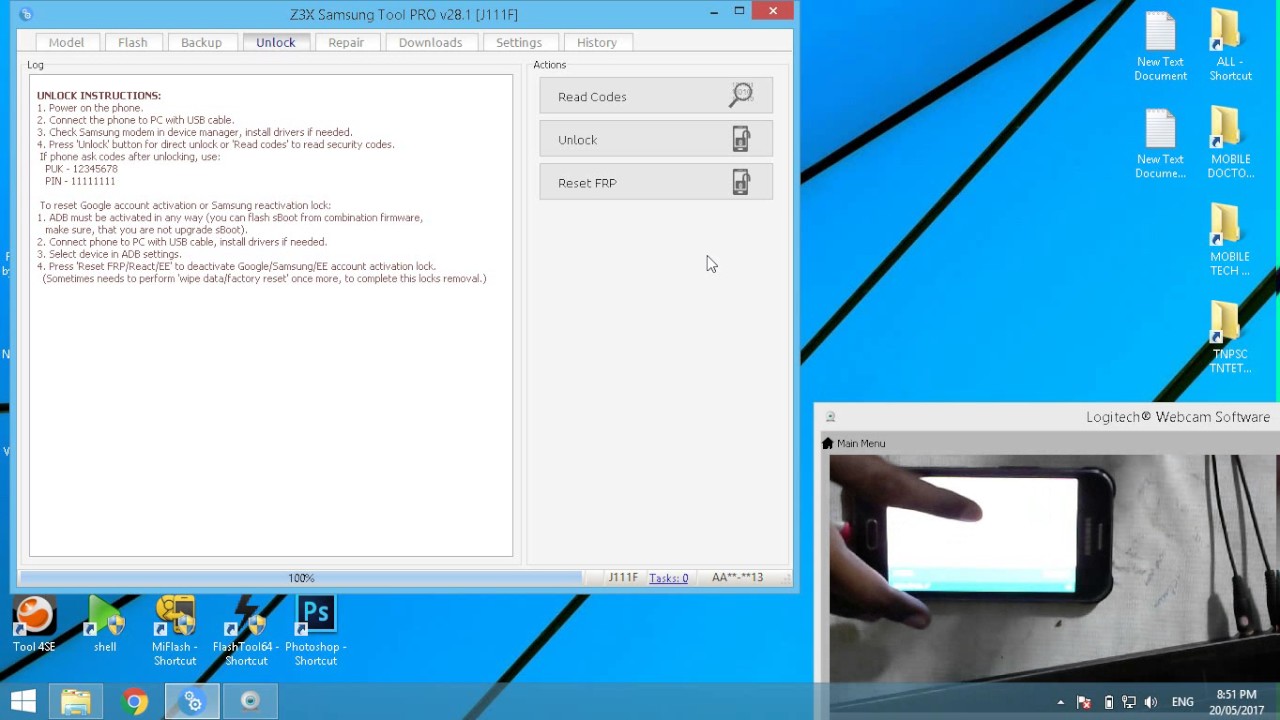Switch the ENG input language
This screenshot has height=720, width=1280.
tap(1182, 702)
